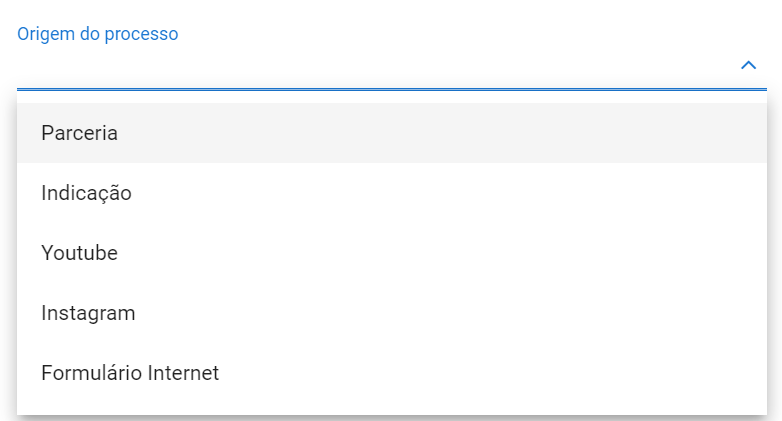Click the empty select input area

(x=370, y=68)
